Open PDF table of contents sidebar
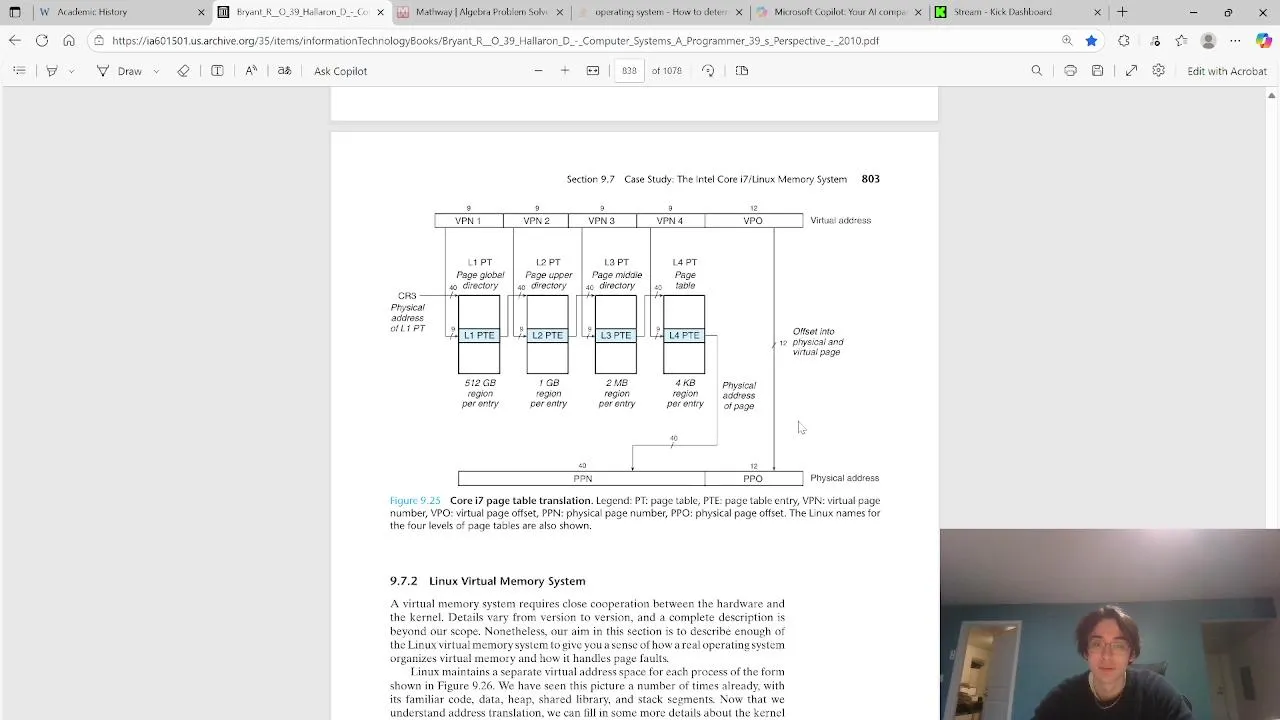The width and height of the screenshot is (1280, 720). 19,71
